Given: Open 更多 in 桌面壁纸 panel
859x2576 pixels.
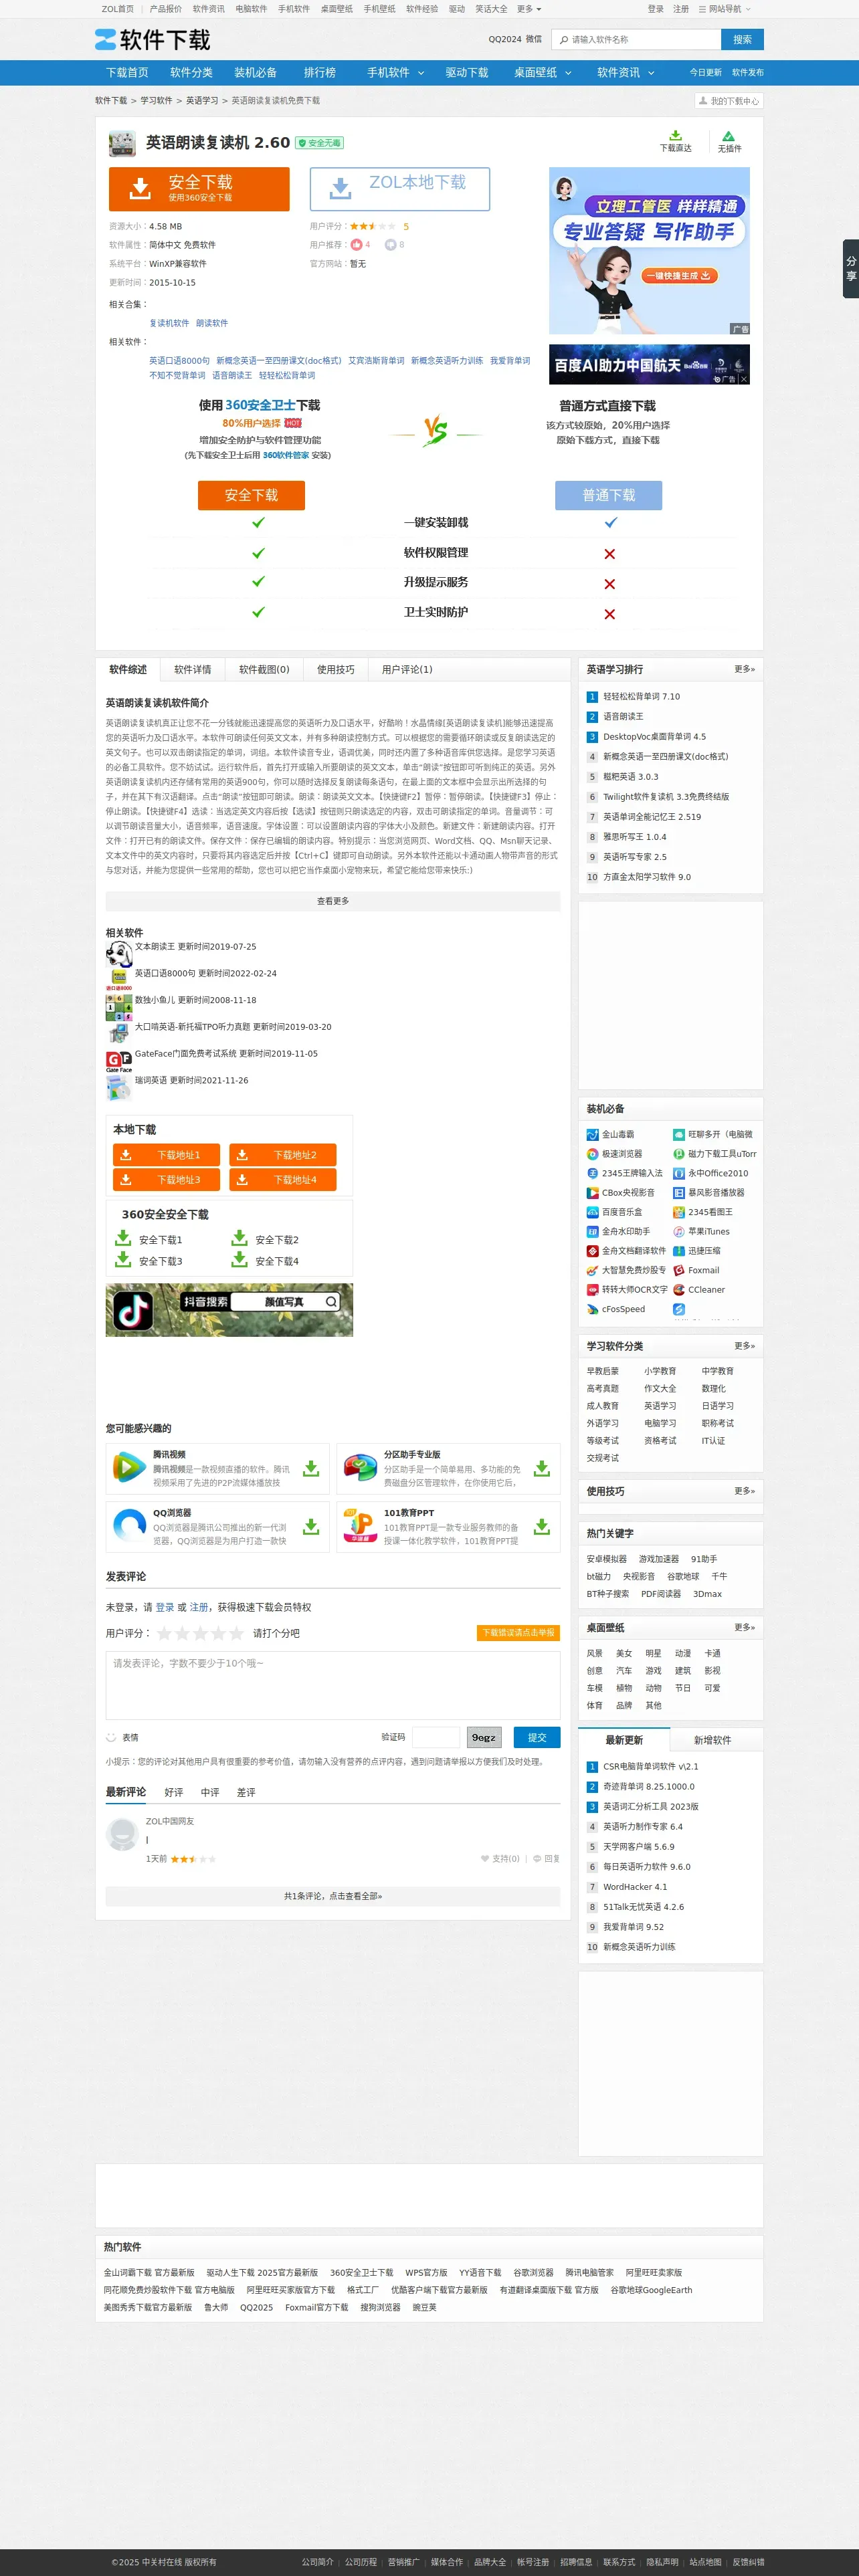Looking at the screenshot, I should point(744,1627).
